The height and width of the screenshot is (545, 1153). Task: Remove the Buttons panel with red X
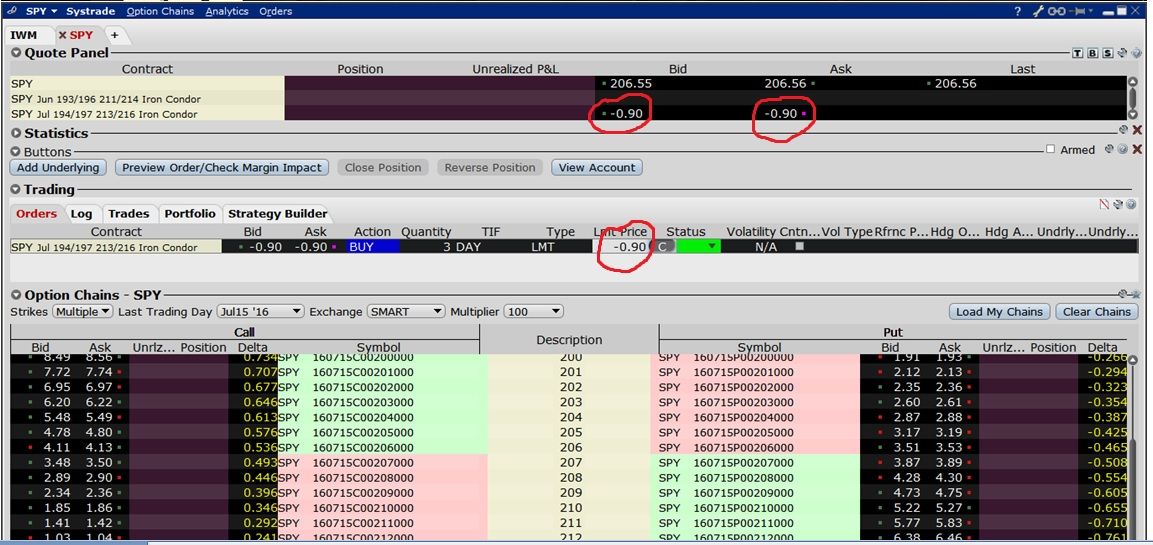click(x=1138, y=149)
